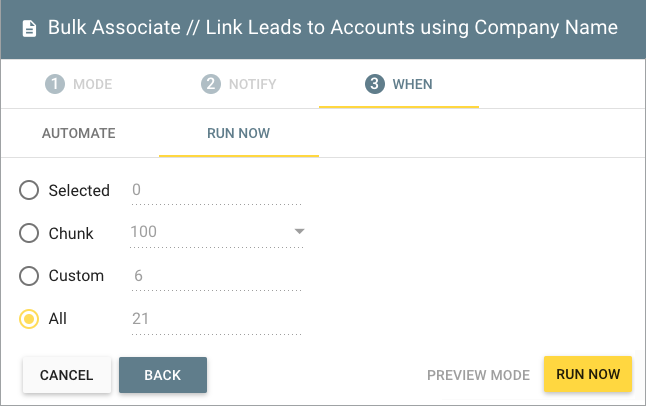Open the Chunk size dropdown arrow
The width and height of the screenshot is (646, 406).
point(298,232)
